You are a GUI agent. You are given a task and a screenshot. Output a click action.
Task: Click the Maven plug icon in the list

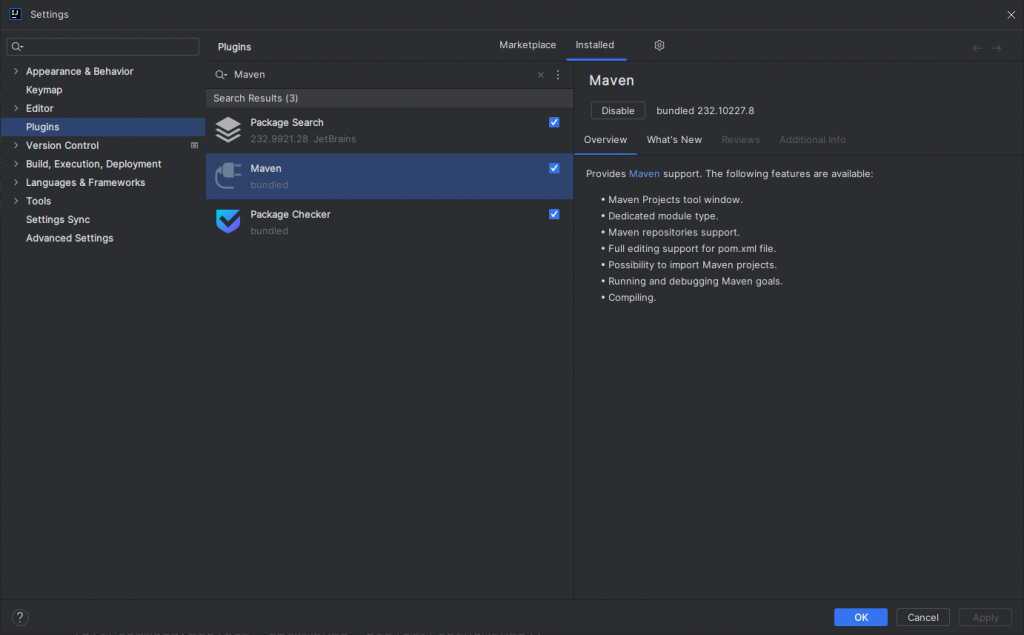[228, 176]
